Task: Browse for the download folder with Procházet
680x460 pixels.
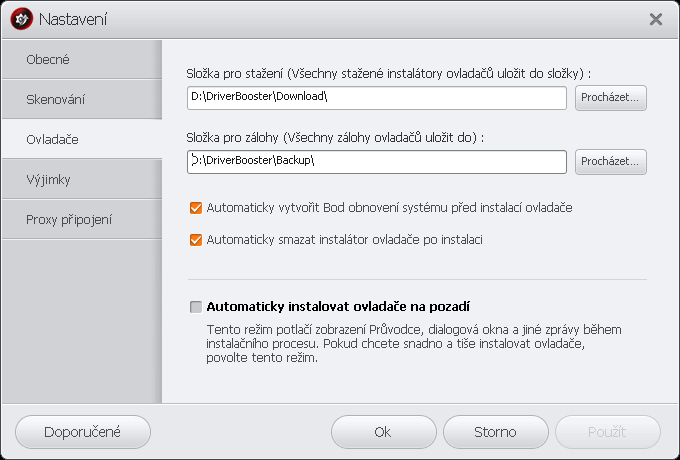Action: 611,98
